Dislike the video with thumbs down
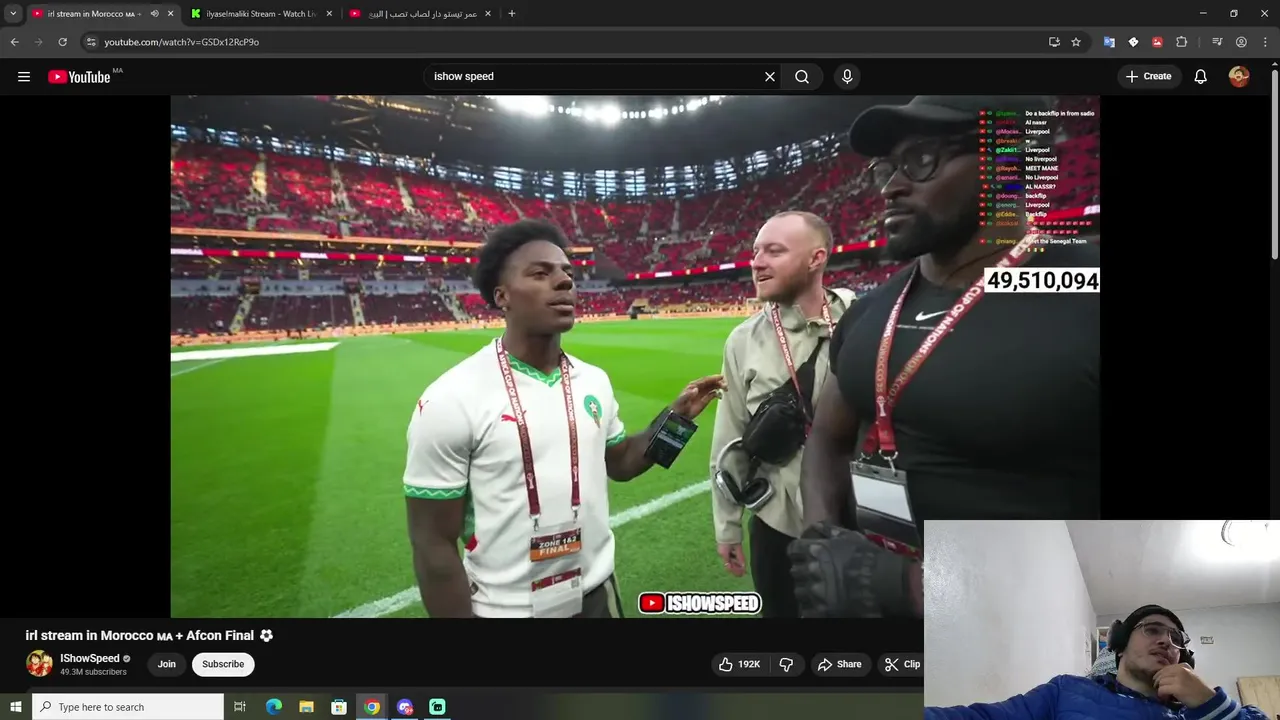The width and height of the screenshot is (1280, 720). (x=786, y=664)
